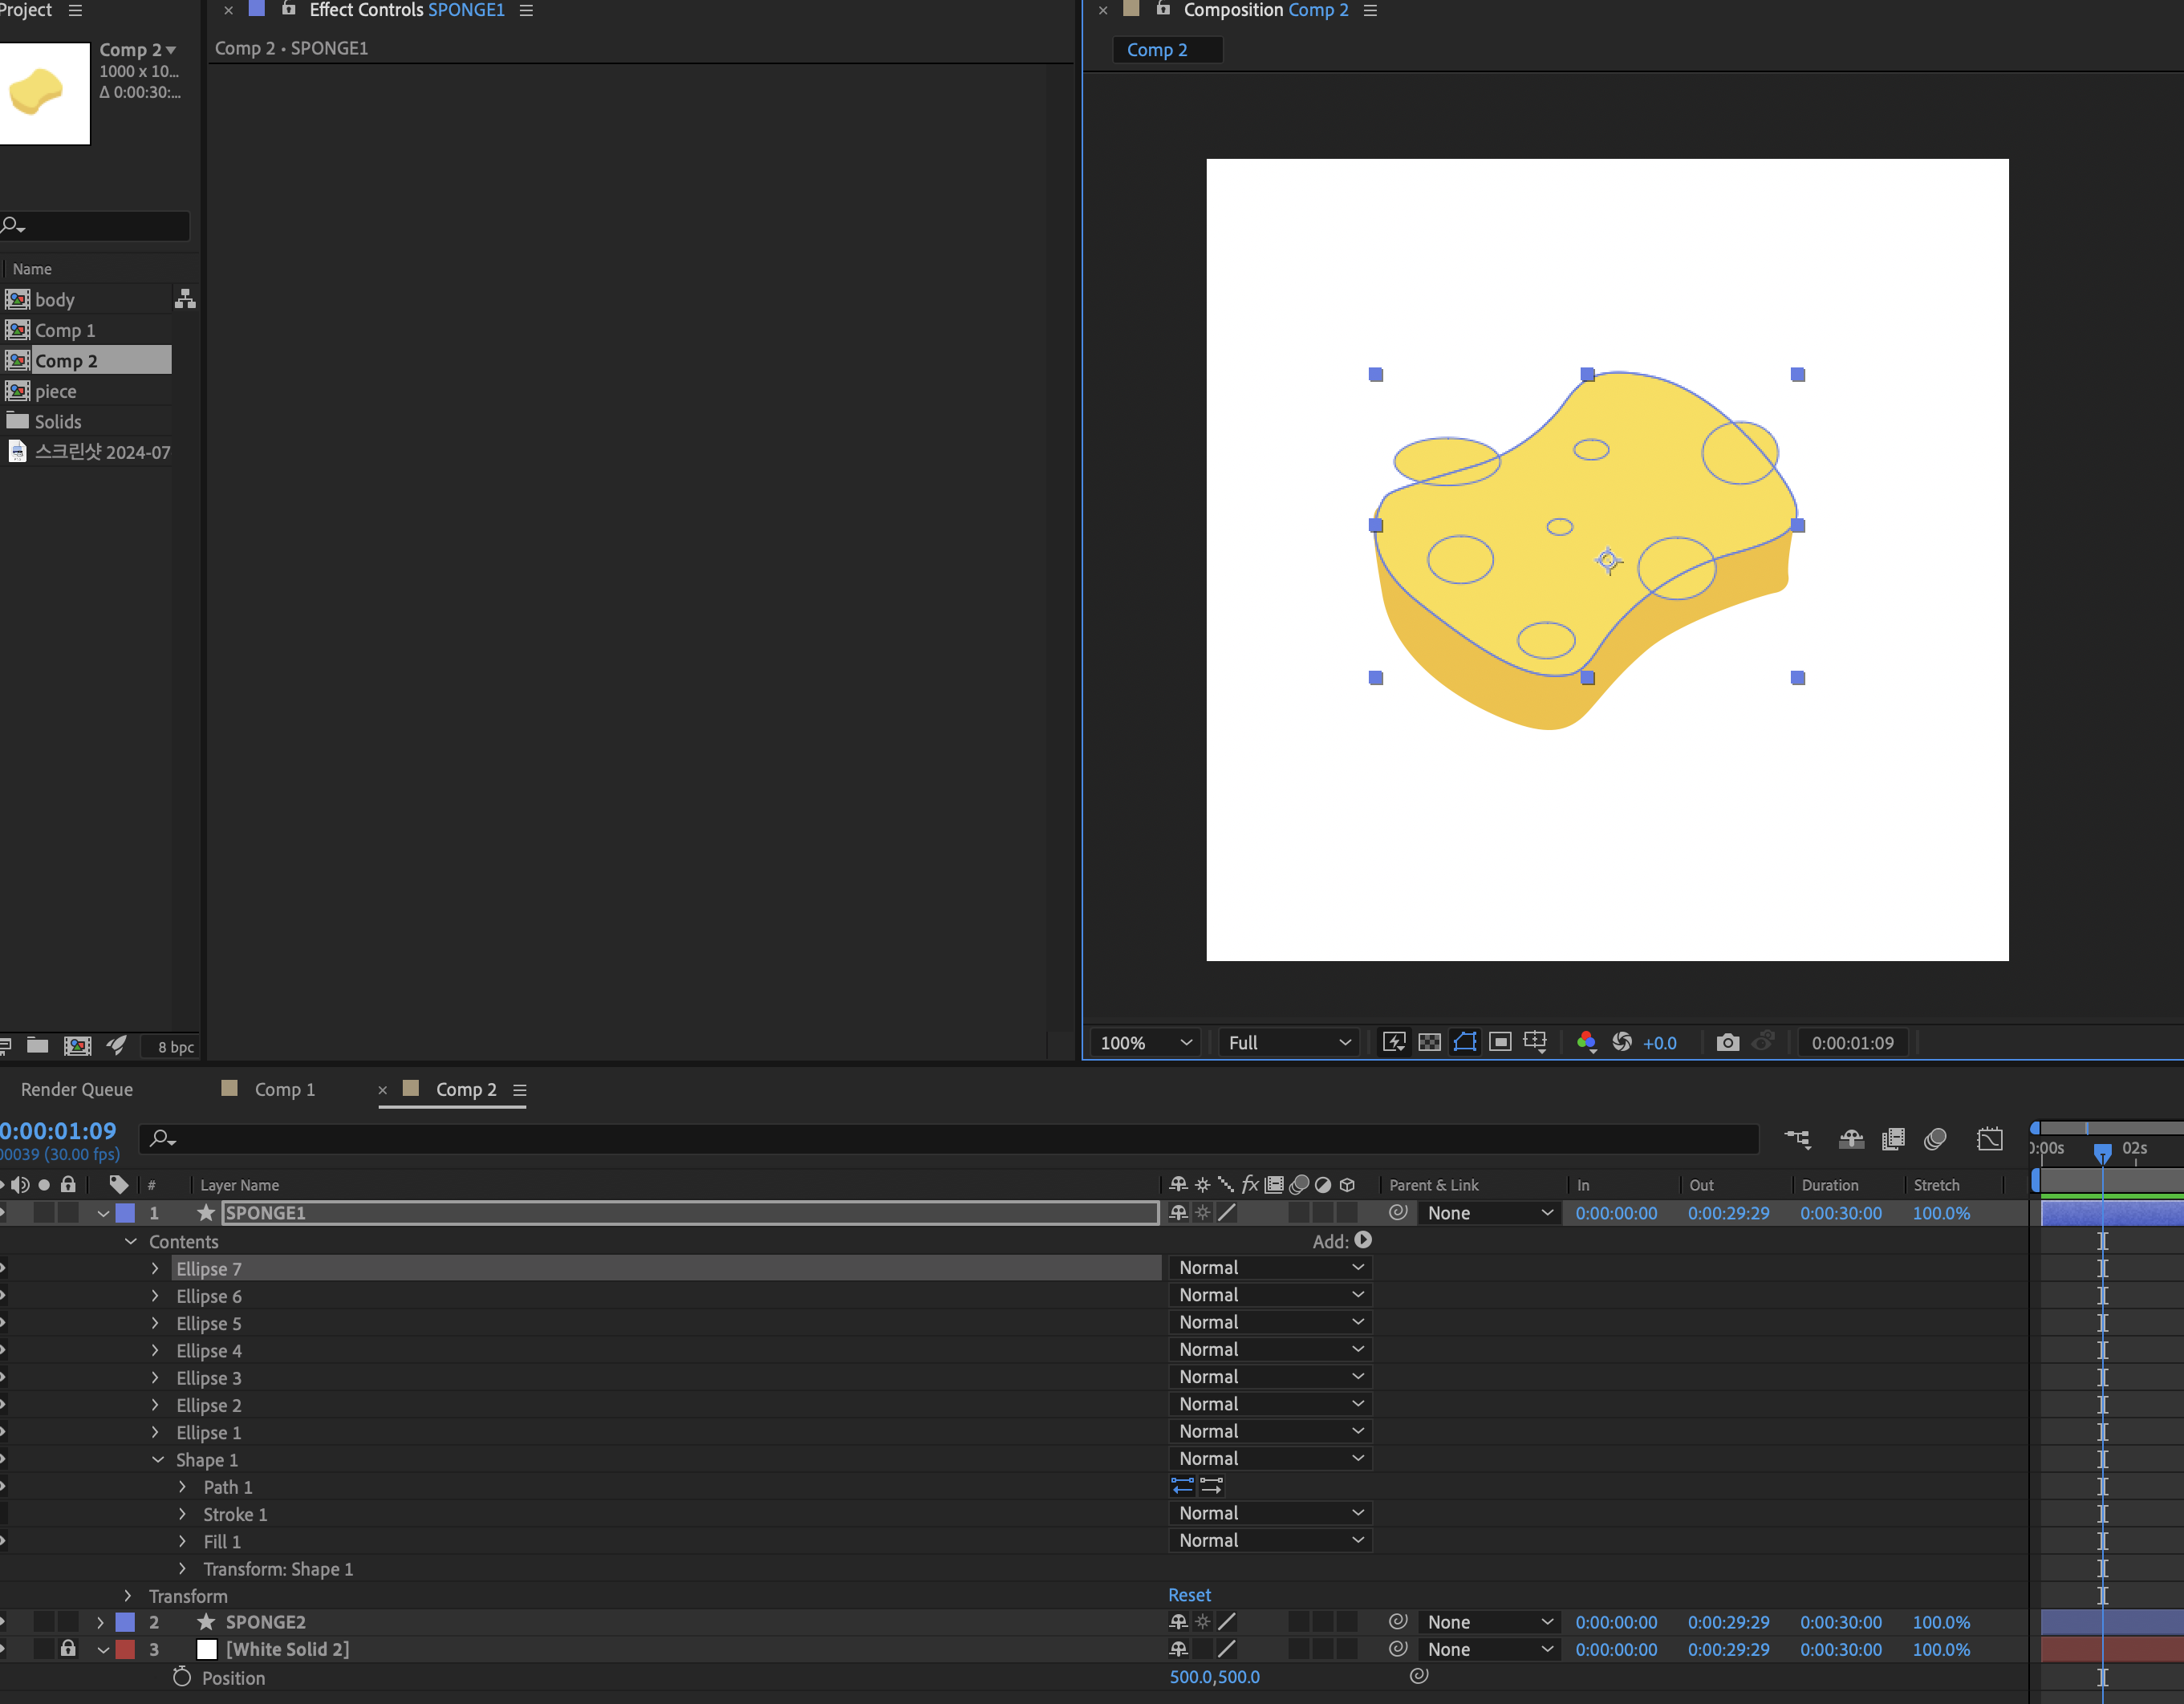Click Position stopwatch on White Solid 2
2184x1704 pixels.
181,1677
